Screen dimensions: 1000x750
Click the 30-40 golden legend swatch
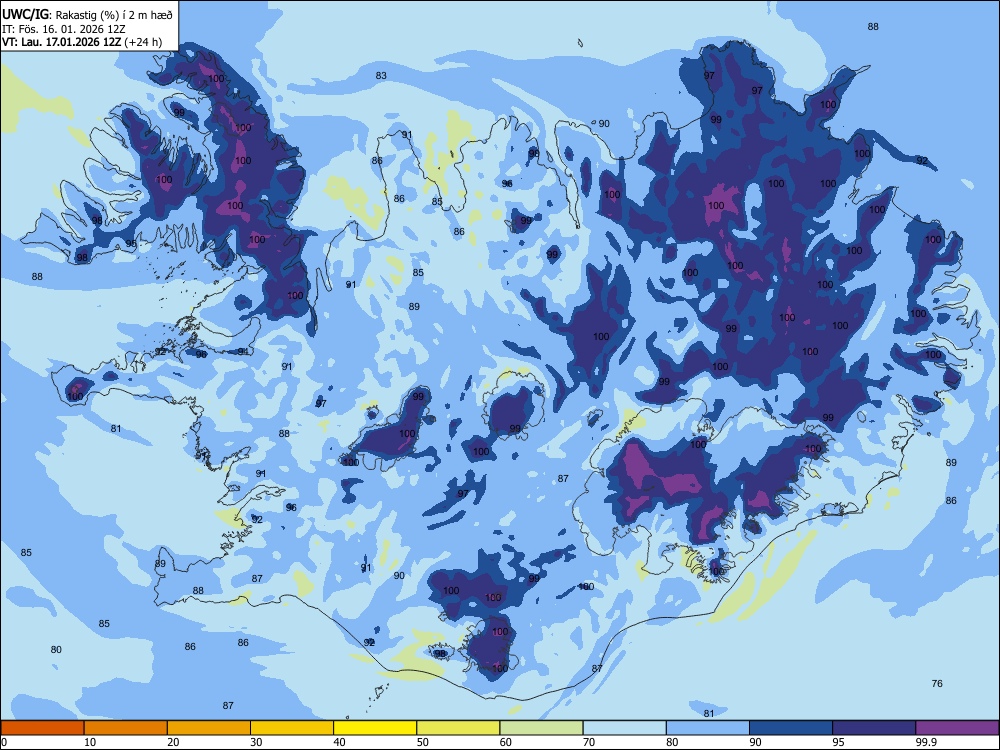pyautogui.click(x=291, y=728)
